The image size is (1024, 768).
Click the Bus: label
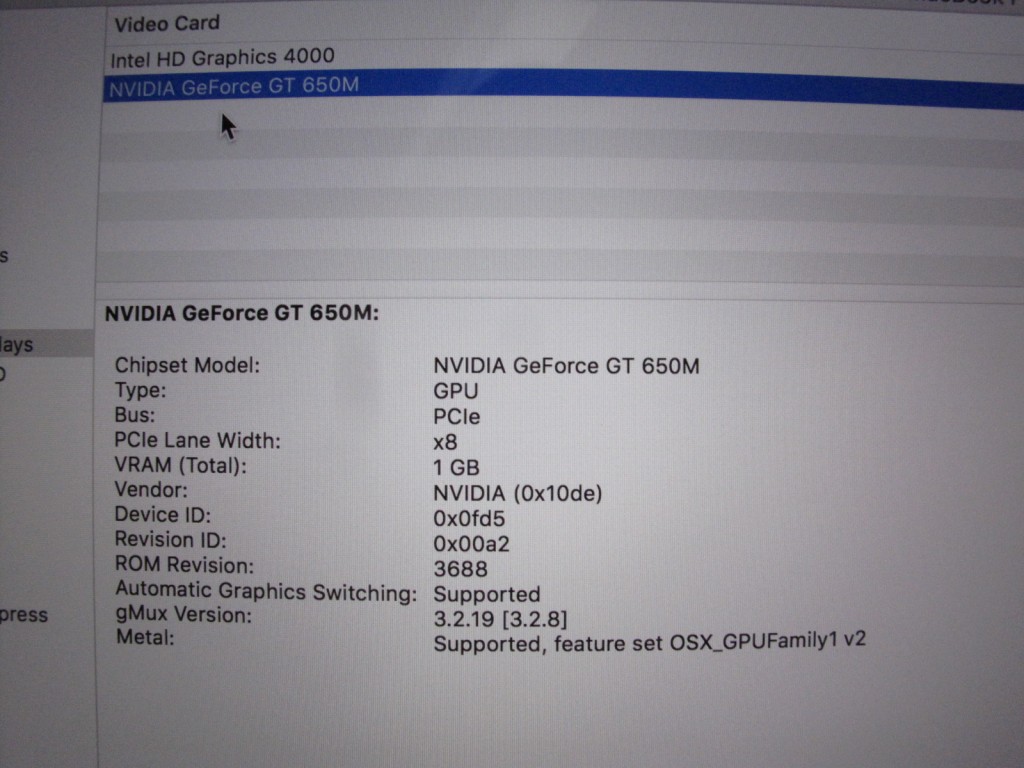135,415
